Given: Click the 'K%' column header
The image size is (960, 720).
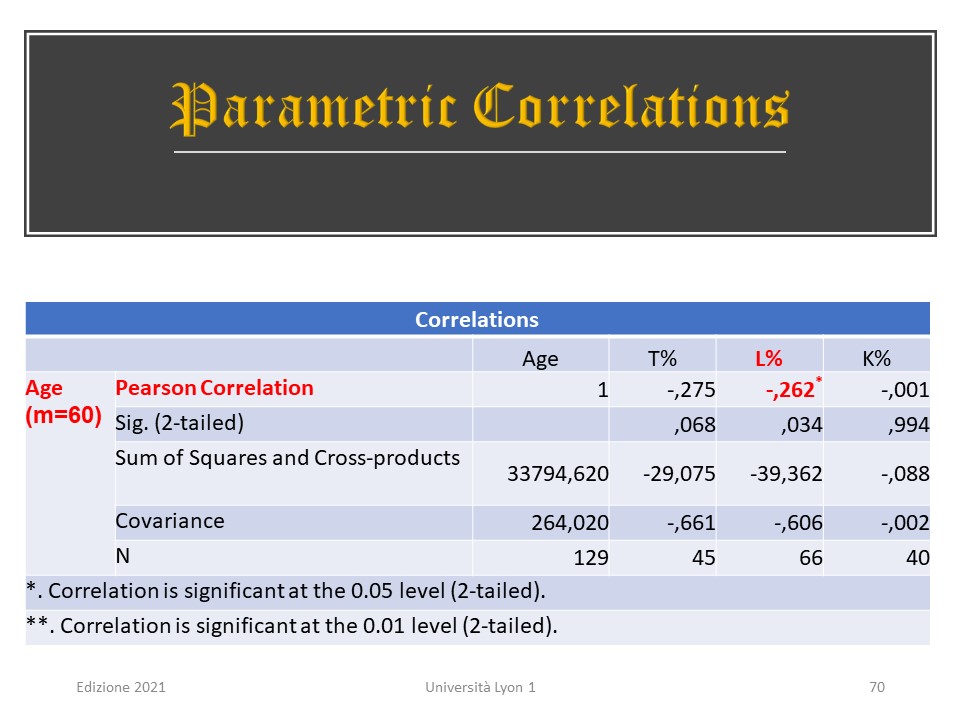Looking at the screenshot, I should (x=876, y=359).
